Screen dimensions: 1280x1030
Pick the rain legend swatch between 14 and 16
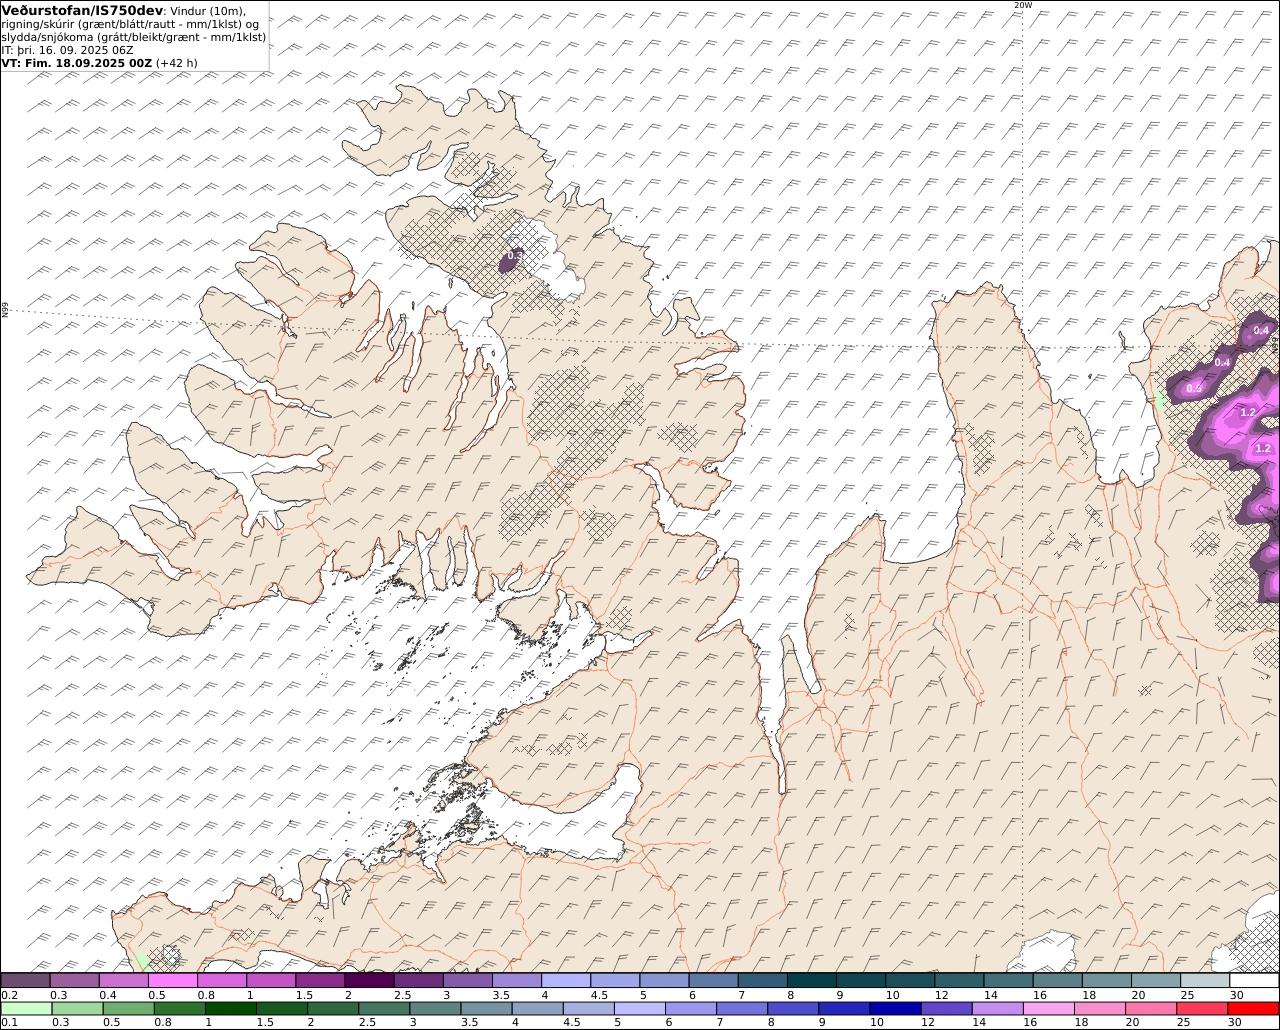pyautogui.click(x=997, y=1008)
